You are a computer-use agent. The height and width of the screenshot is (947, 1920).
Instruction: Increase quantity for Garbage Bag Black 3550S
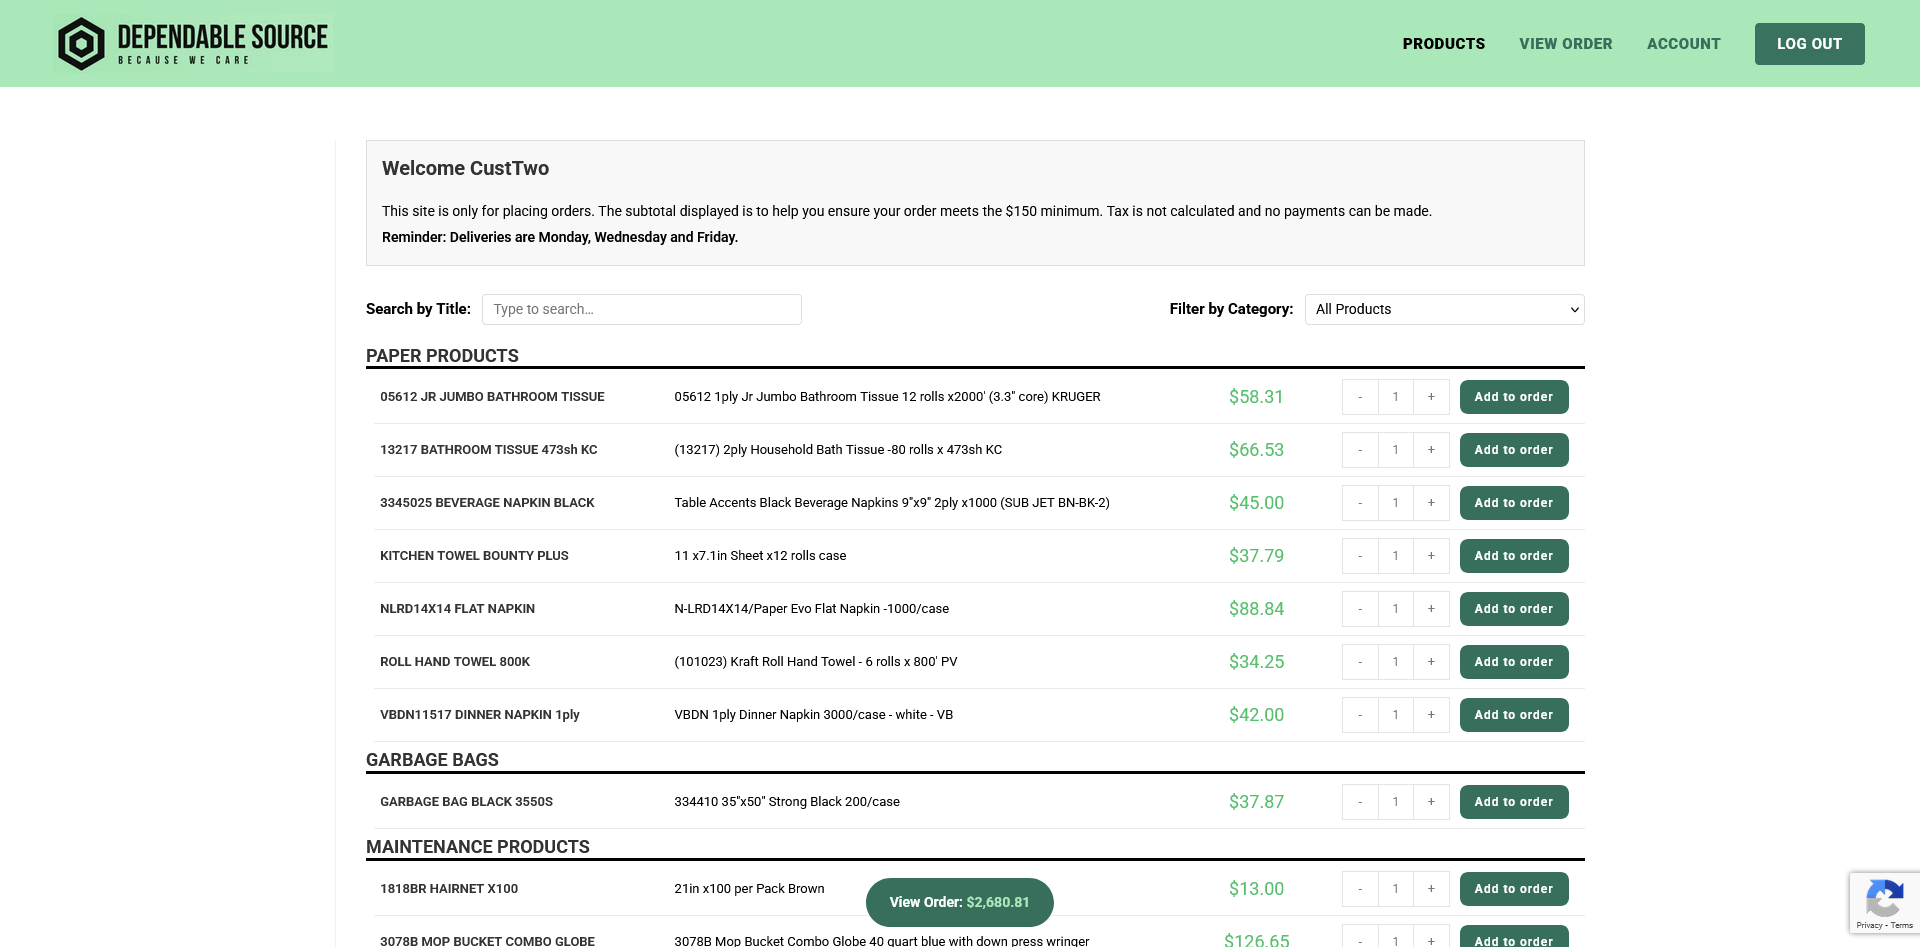tap(1431, 802)
